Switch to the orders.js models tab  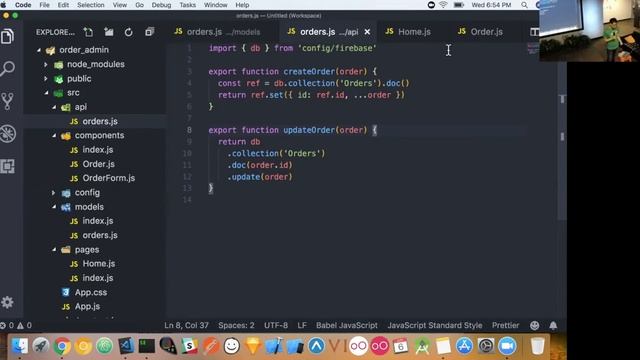[222, 32]
